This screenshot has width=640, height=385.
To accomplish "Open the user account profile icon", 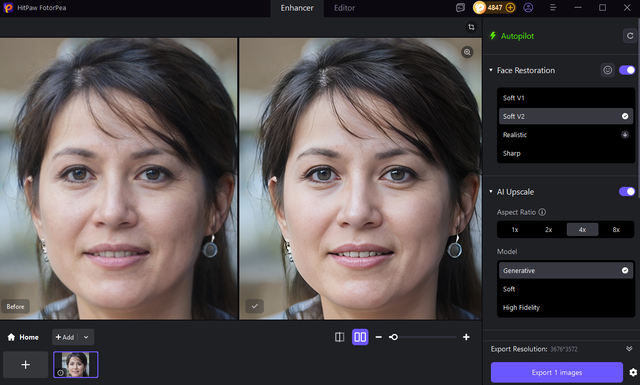I will pos(528,8).
